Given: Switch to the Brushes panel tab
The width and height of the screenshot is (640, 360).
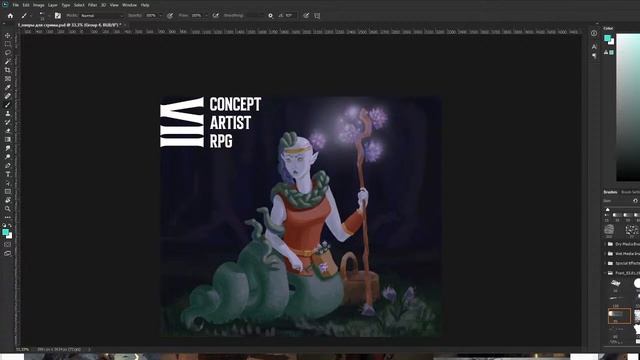Looking at the screenshot, I should (610, 192).
